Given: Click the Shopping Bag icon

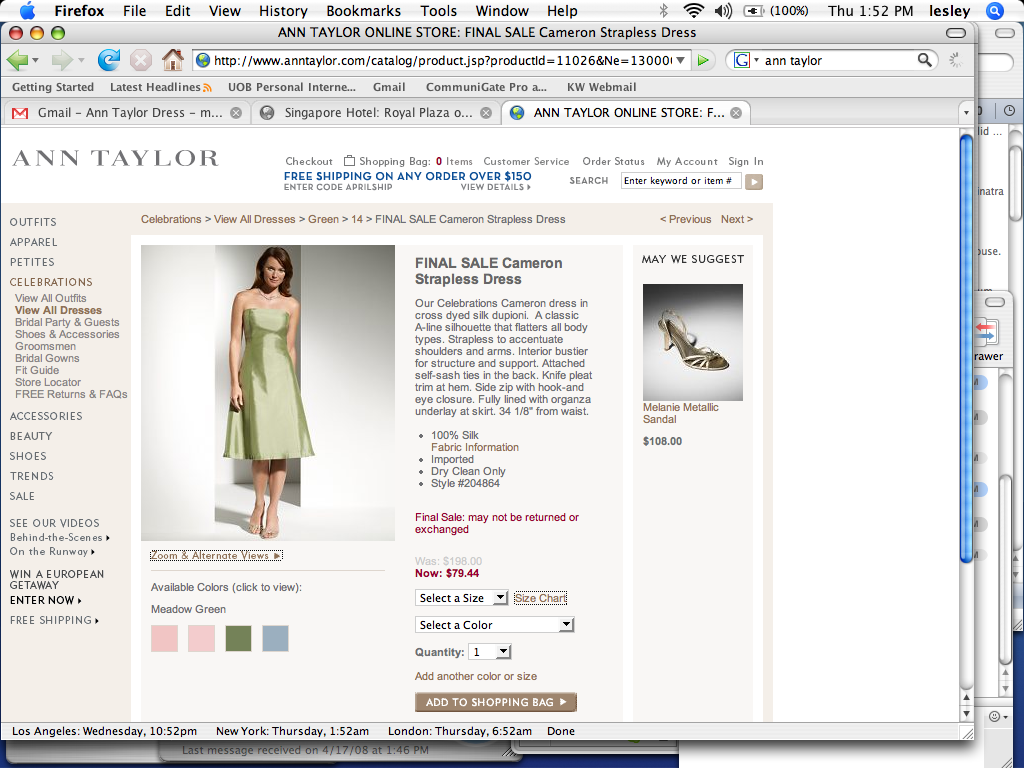Looking at the screenshot, I should 350,161.
